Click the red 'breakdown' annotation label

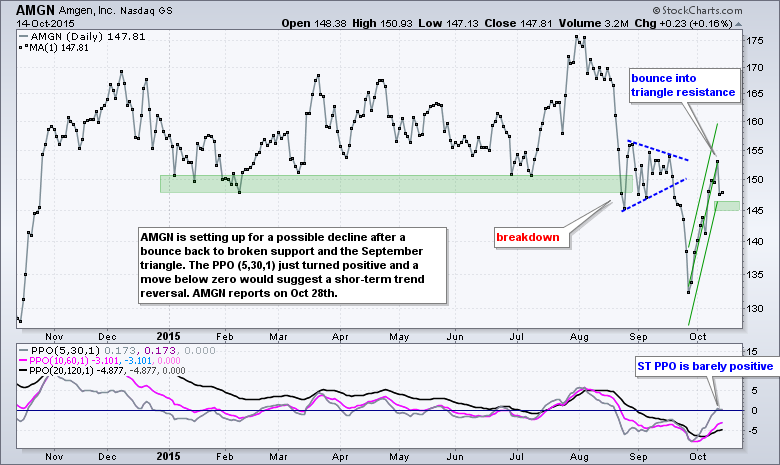[528, 237]
